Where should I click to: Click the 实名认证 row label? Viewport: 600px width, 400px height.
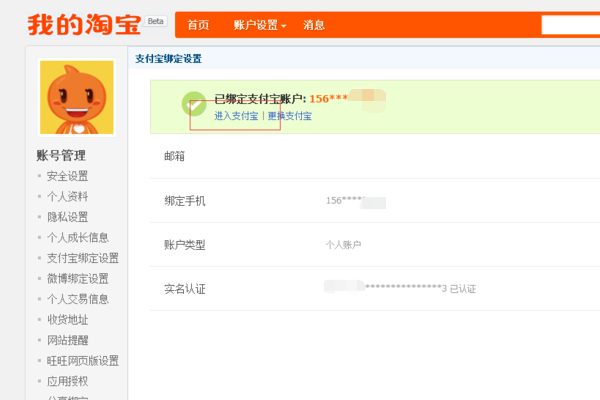185,289
